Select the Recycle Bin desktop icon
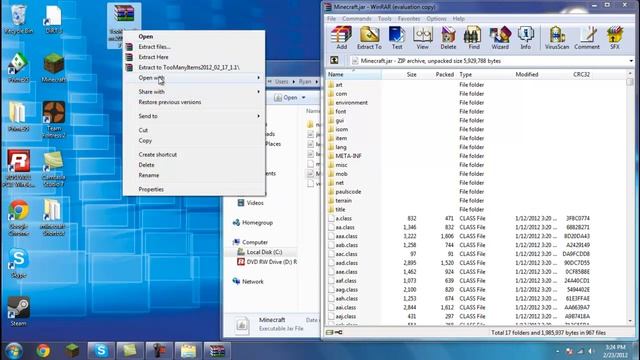This screenshot has height=360, width=640. [x=18, y=19]
